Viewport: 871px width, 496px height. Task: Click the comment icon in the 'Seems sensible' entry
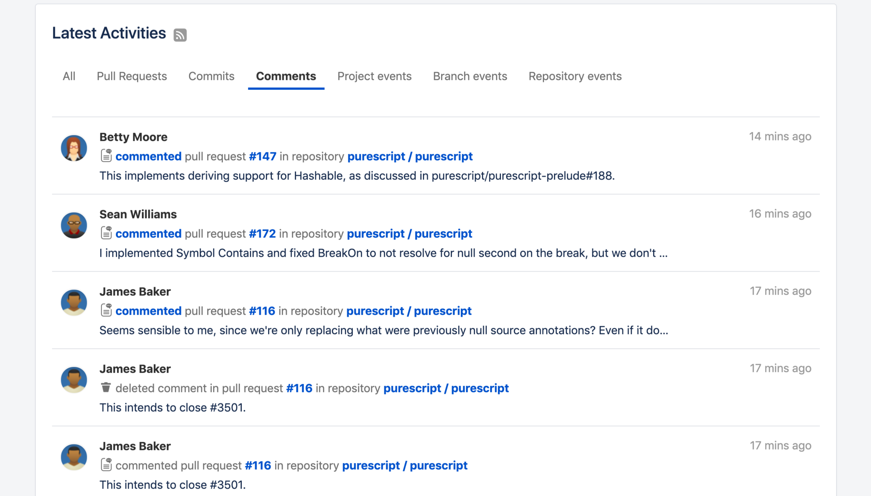[106, 311]
